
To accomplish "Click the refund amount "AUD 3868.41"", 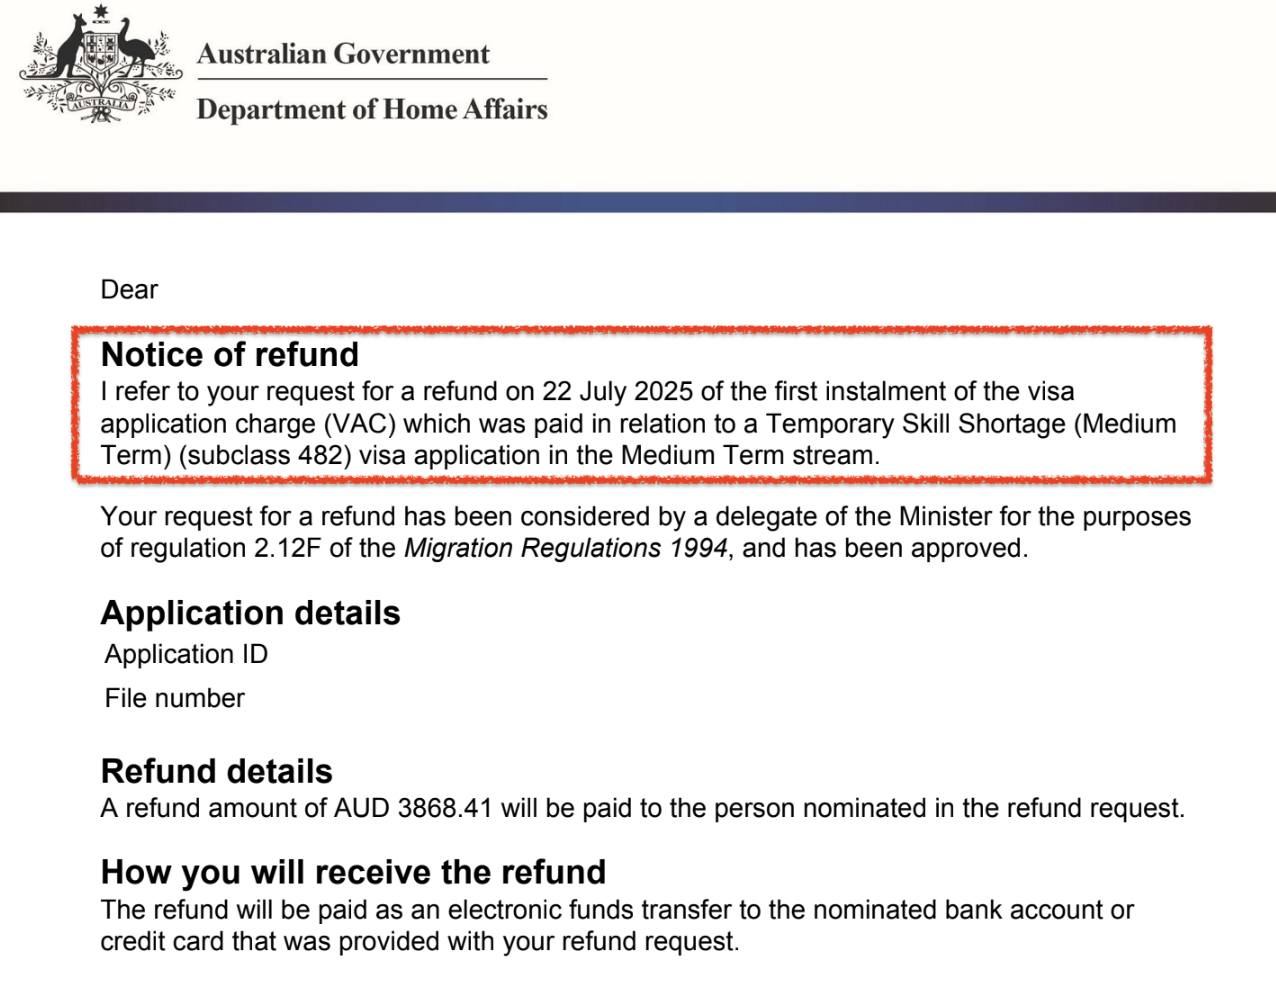I will click(413, 808).
